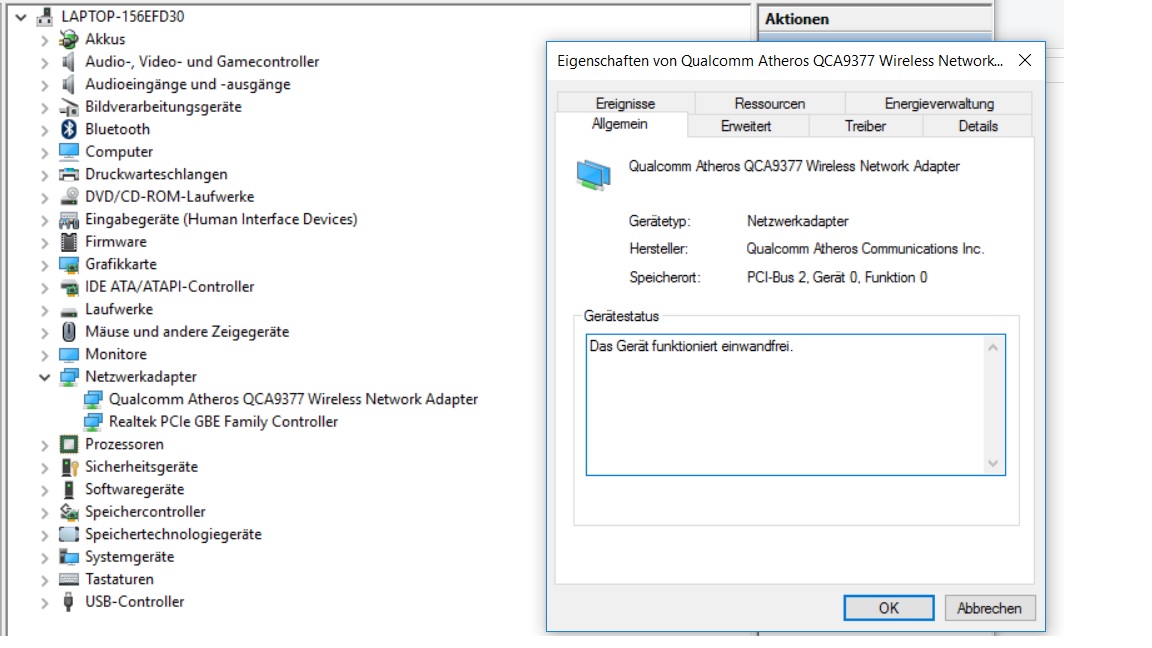The width and height of the screenshot is (1152, 648).
Task: Click the USB-Controller plug icon
Action: [x=68, y=602]
